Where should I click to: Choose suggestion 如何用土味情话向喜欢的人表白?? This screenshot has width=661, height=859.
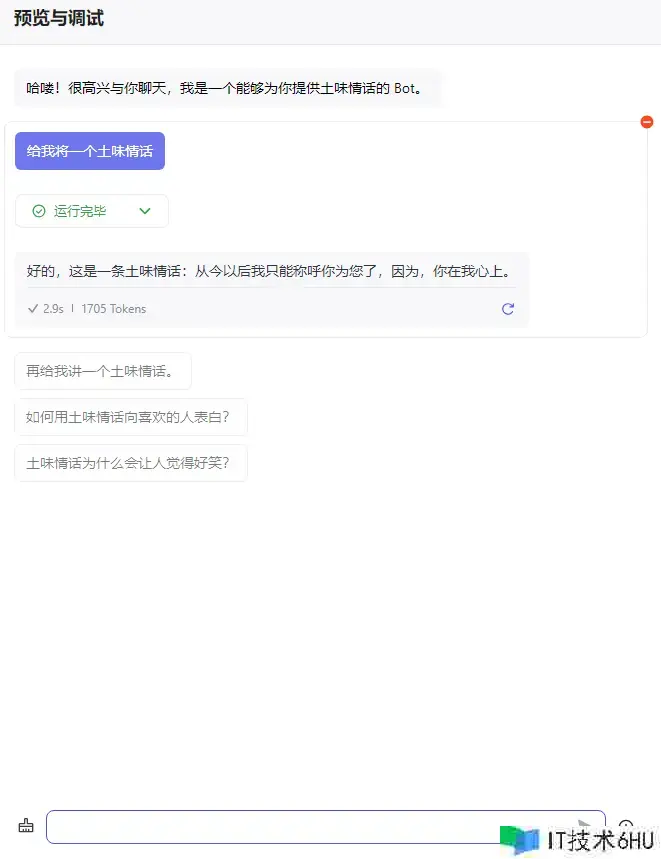(x=130, y=417)
